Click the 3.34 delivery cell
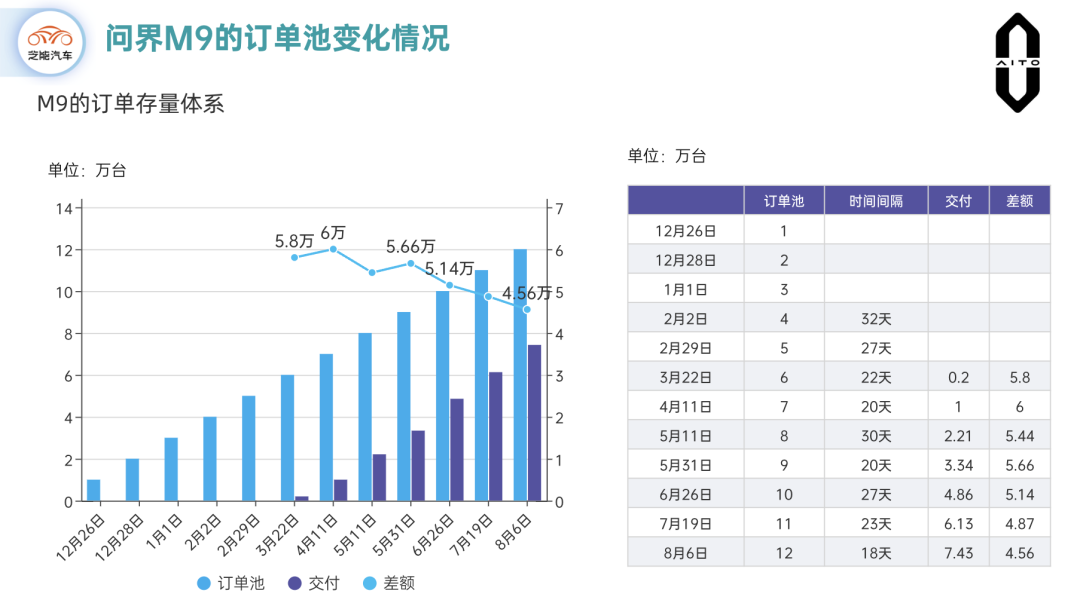Image resolution: width=1080 pixels, height=606 pixels. pyautogui.click(x=958, y=465)
